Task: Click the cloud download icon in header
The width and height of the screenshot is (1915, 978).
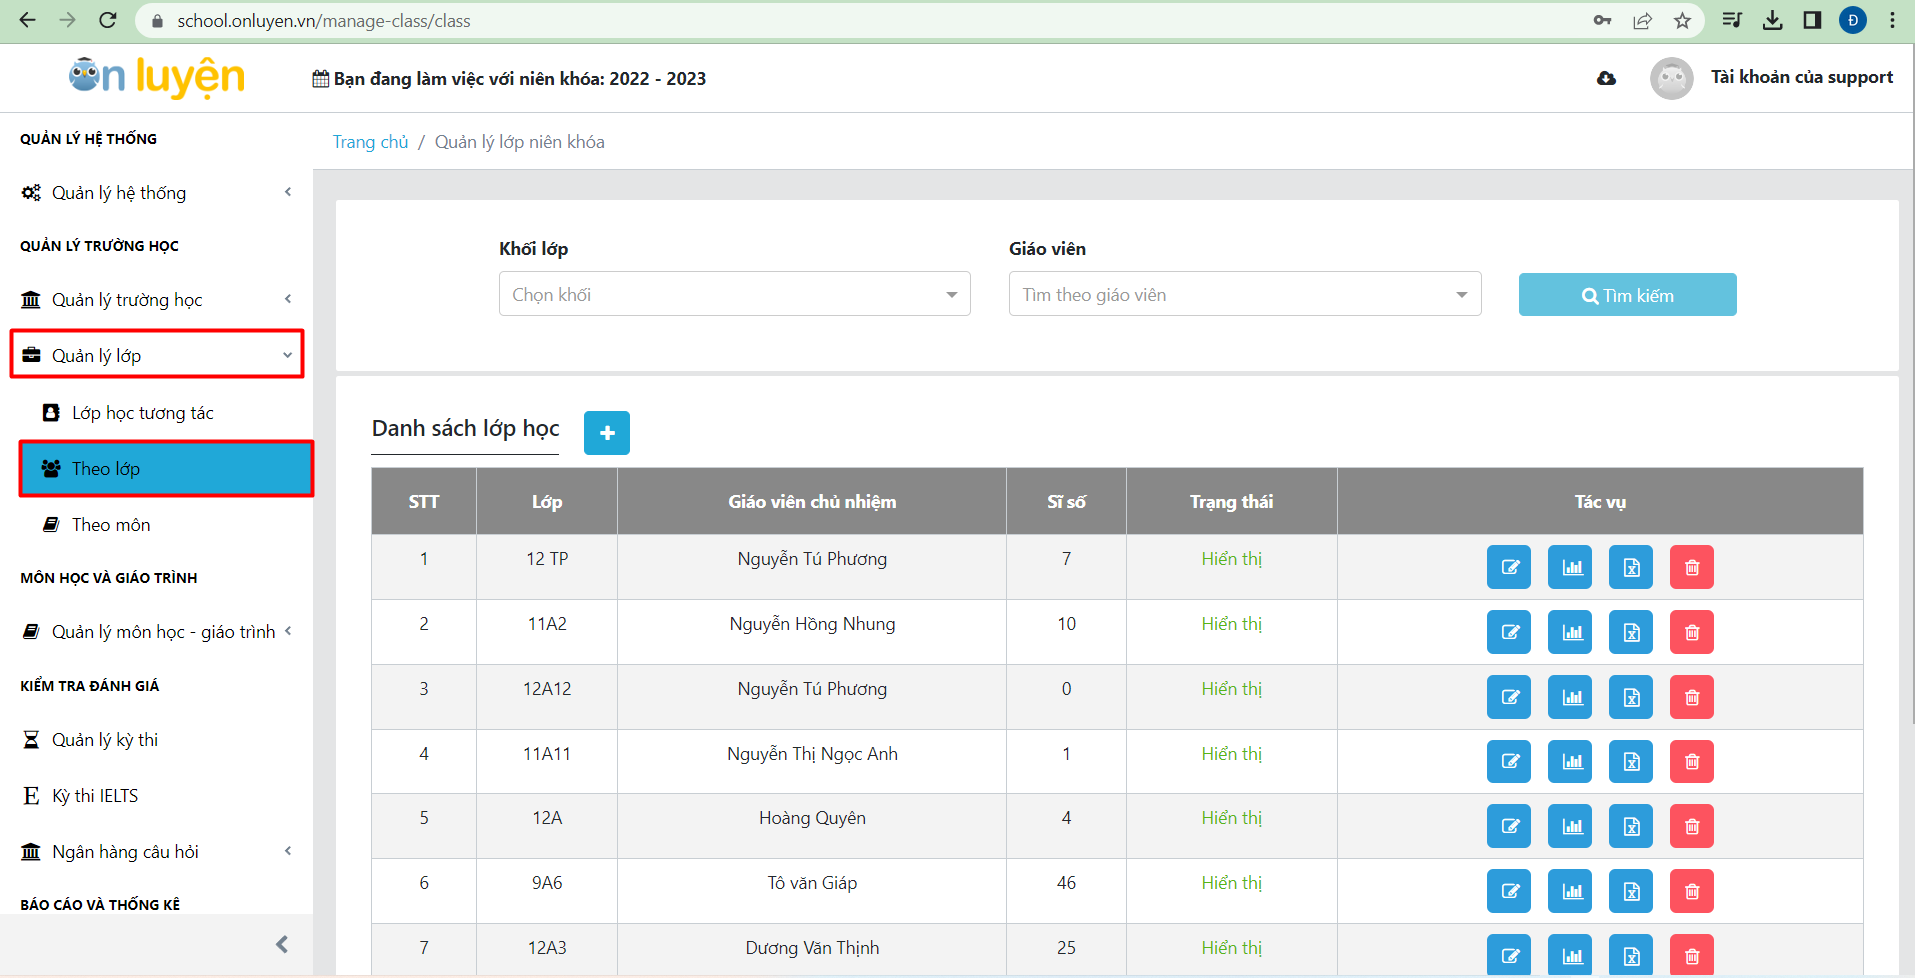Action: (1606, 78)
